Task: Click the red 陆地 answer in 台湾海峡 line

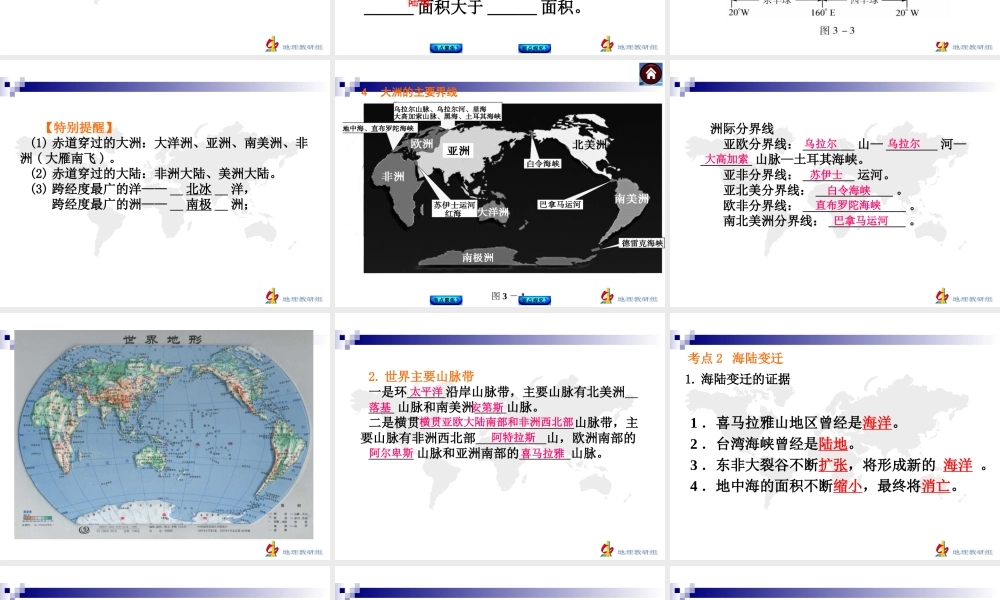Action: (833, 444)
